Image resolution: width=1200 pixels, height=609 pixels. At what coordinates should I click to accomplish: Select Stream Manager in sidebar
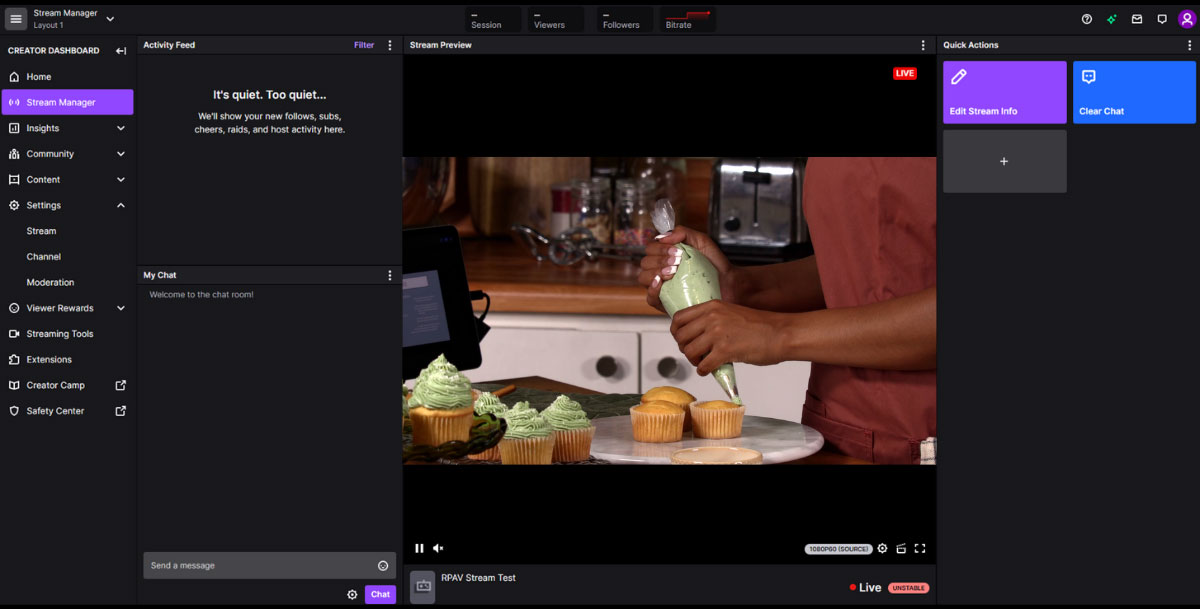pos(67,102)
